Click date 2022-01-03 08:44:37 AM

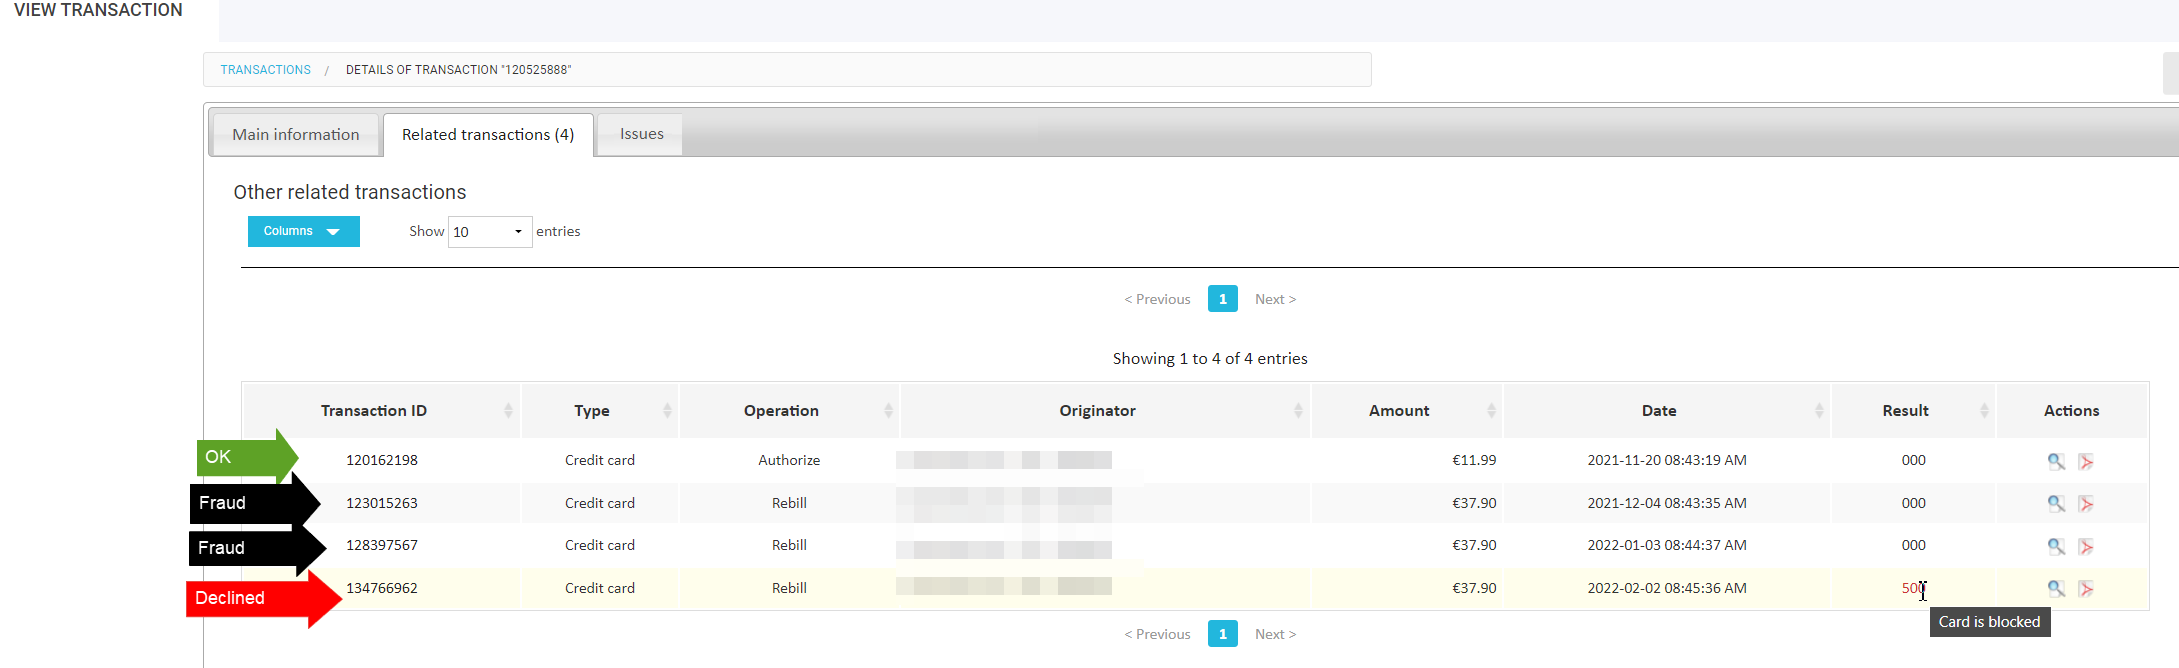coord(1667,545)
